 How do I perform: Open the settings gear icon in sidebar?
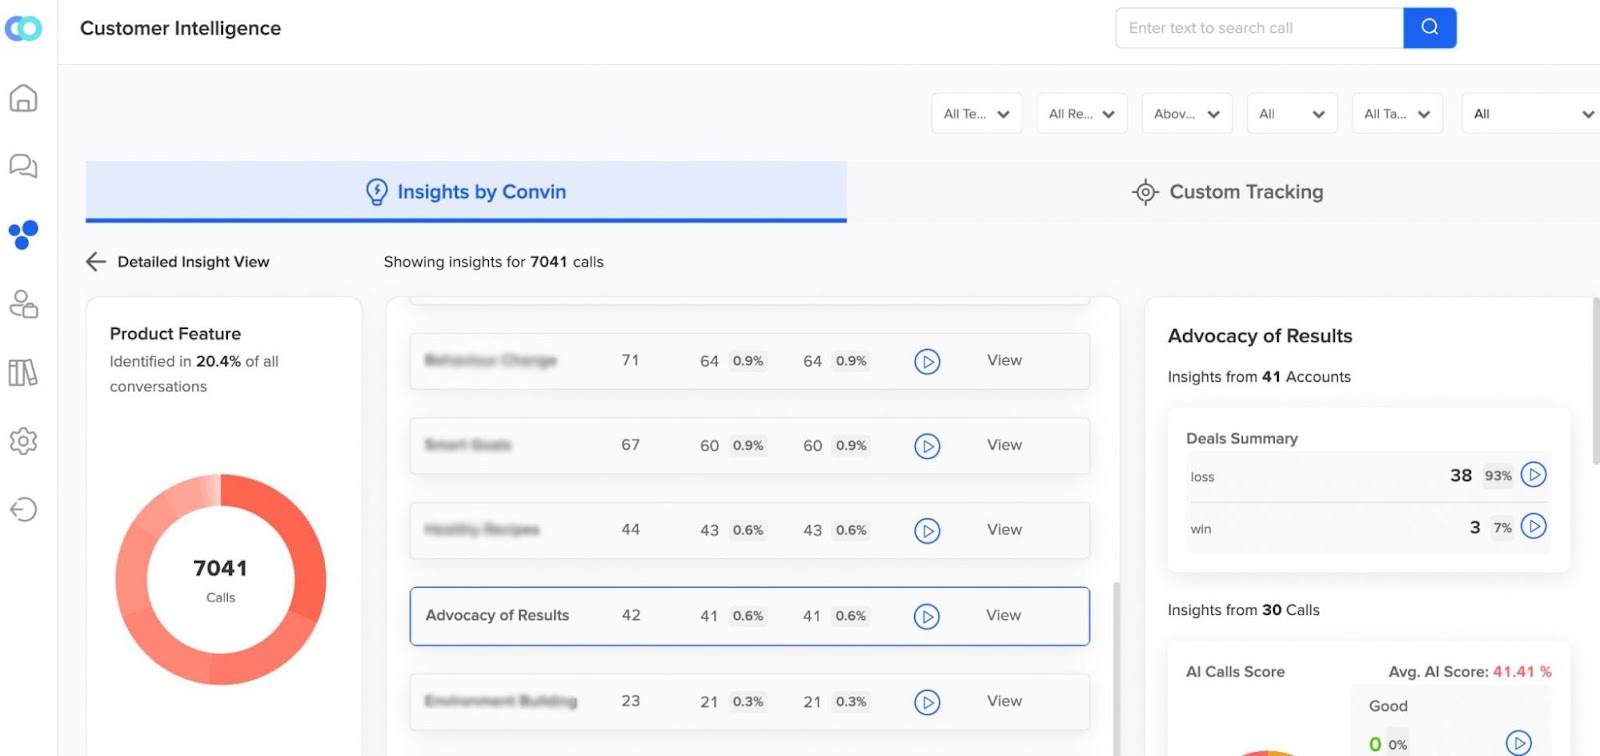click(x=23, y=441)
